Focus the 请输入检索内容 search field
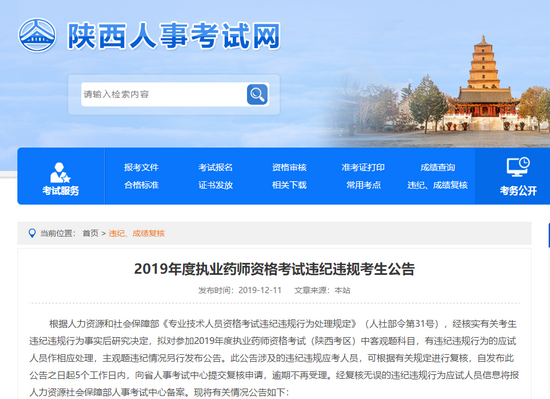The width and height of the screenshot is (550, 399). click(x=164, y=94)
